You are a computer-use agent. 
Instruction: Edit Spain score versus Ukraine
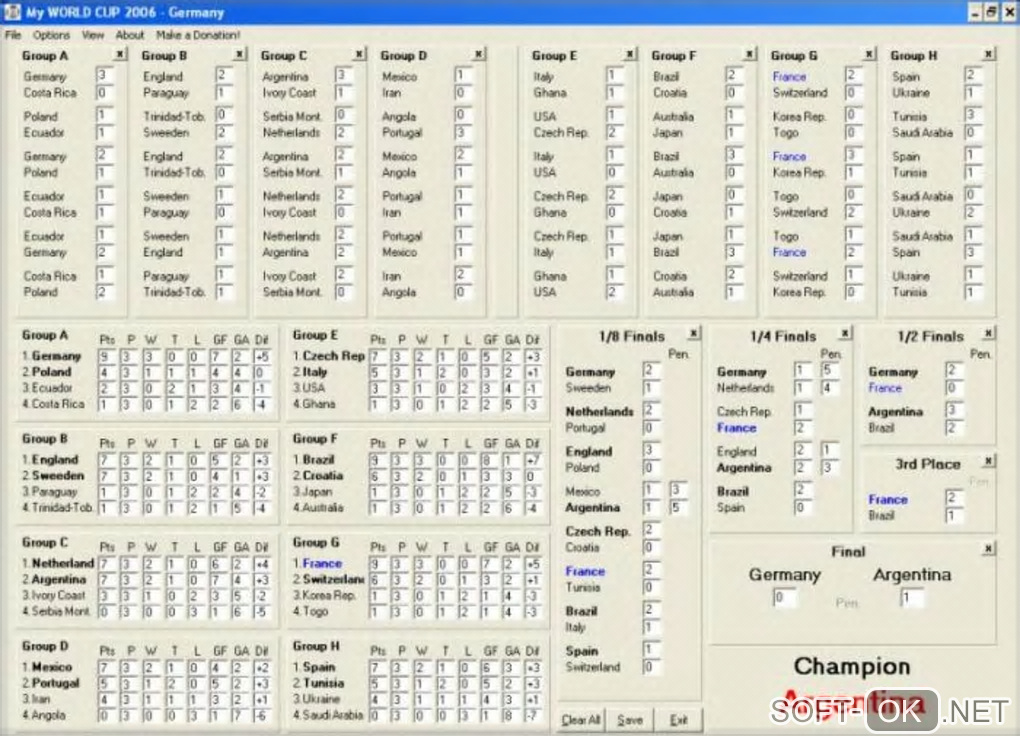974,75
